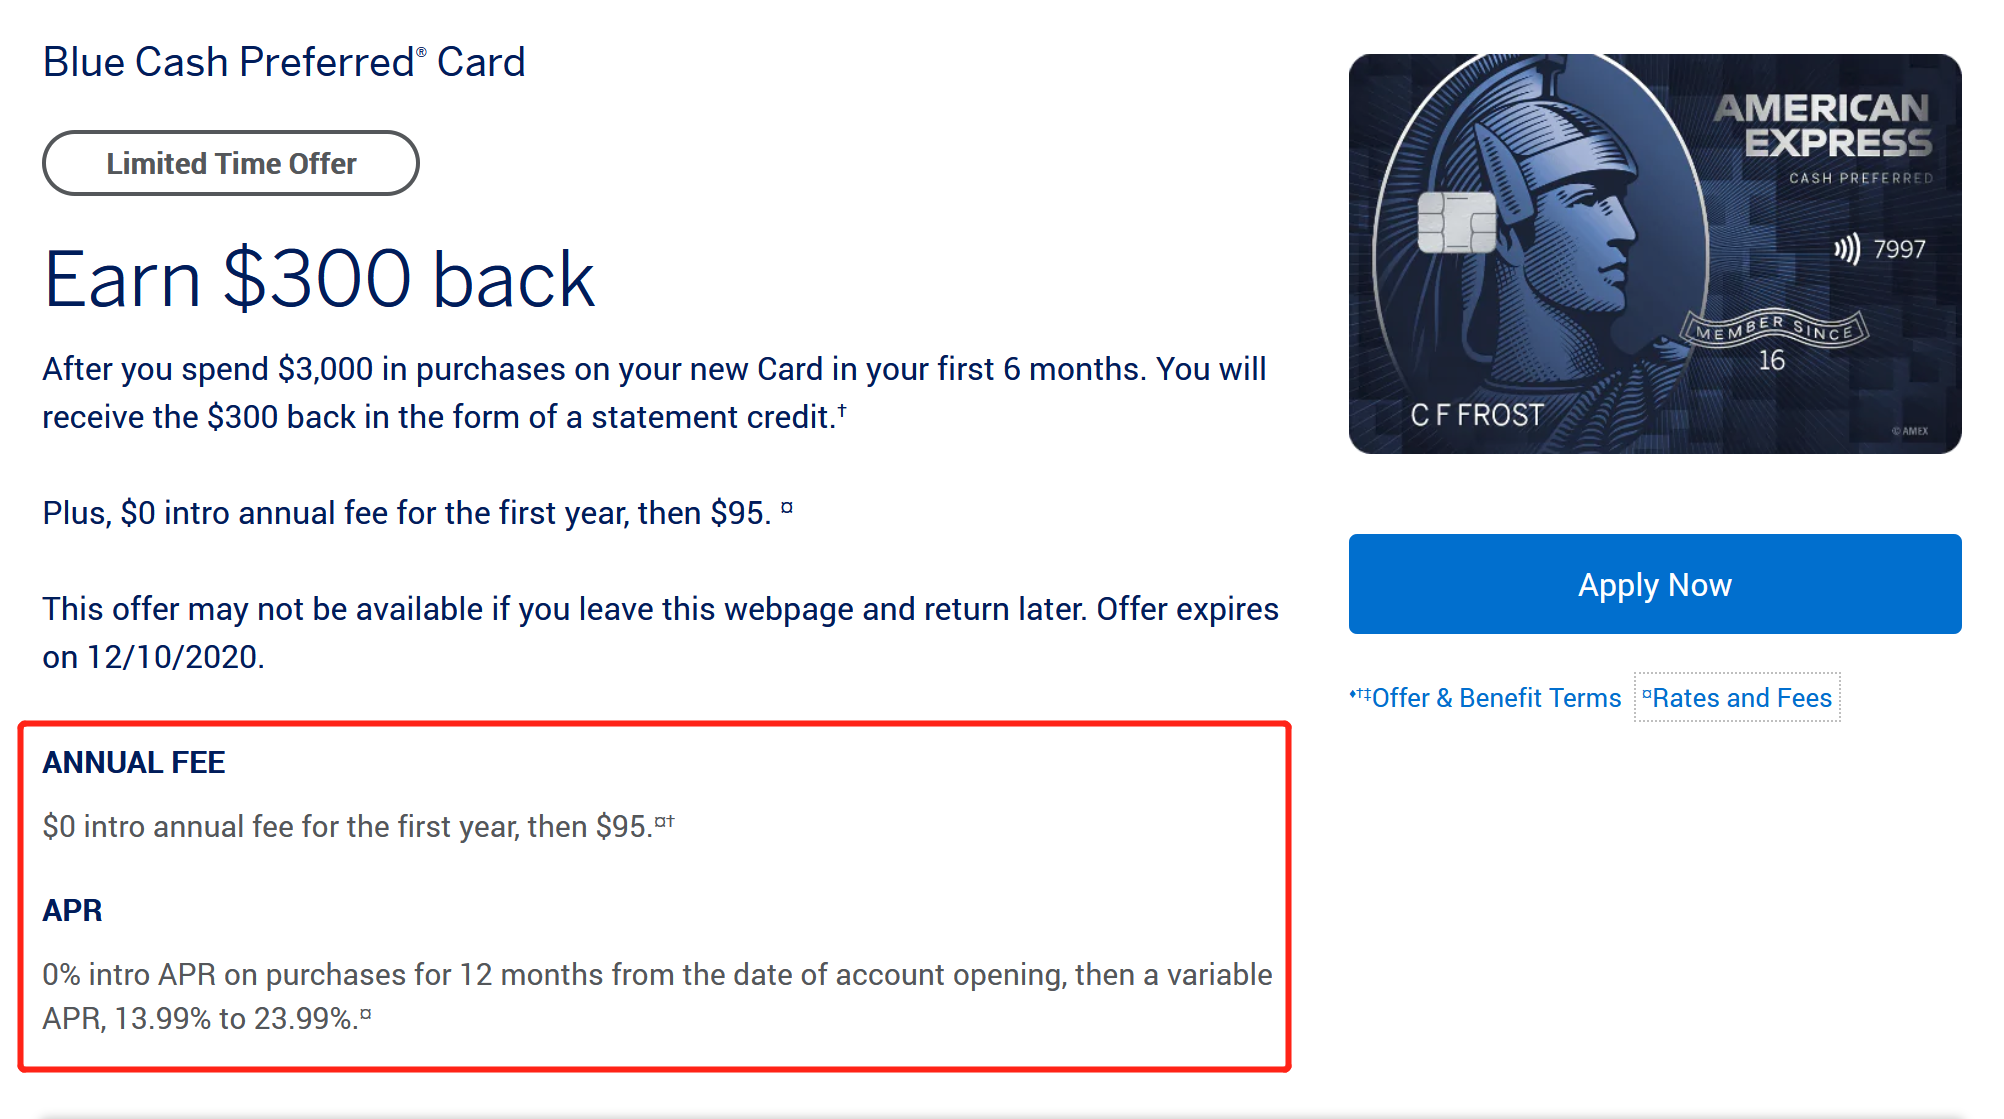
Task: Click the Earn $300 back headline
Action: coord(319,279)
